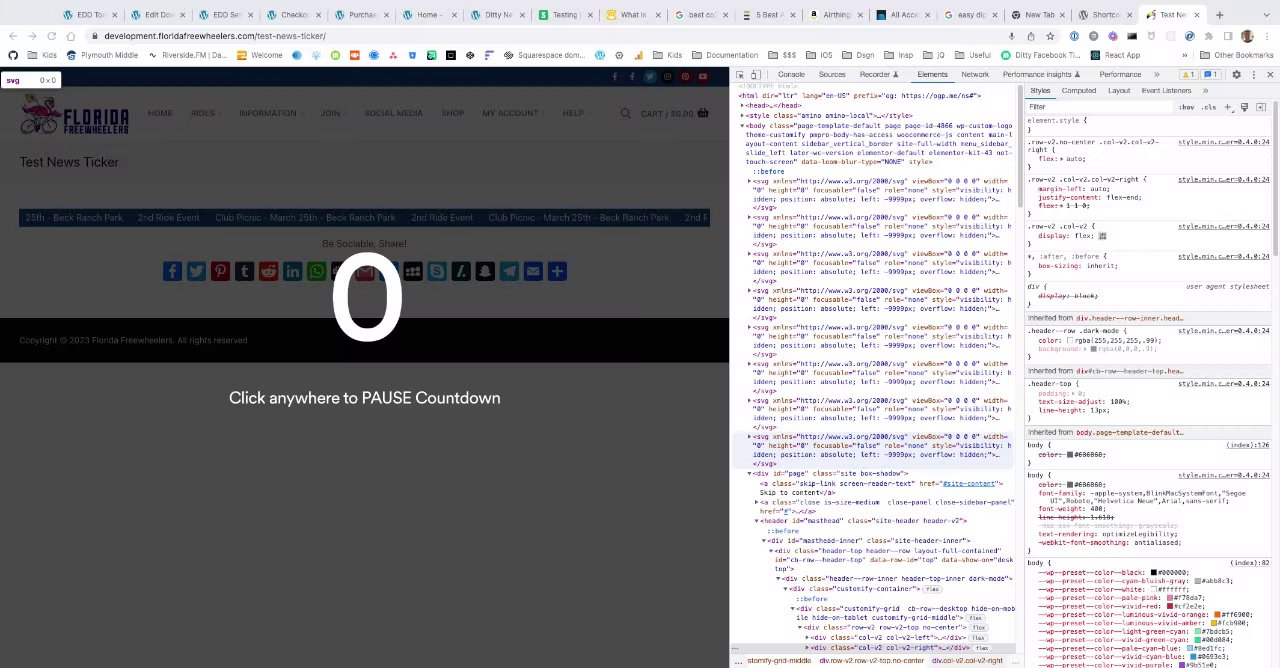Activate the DevTools inspect element picker
The image size is (1280, 668).
pyautogui.click(x=738, y=75)
